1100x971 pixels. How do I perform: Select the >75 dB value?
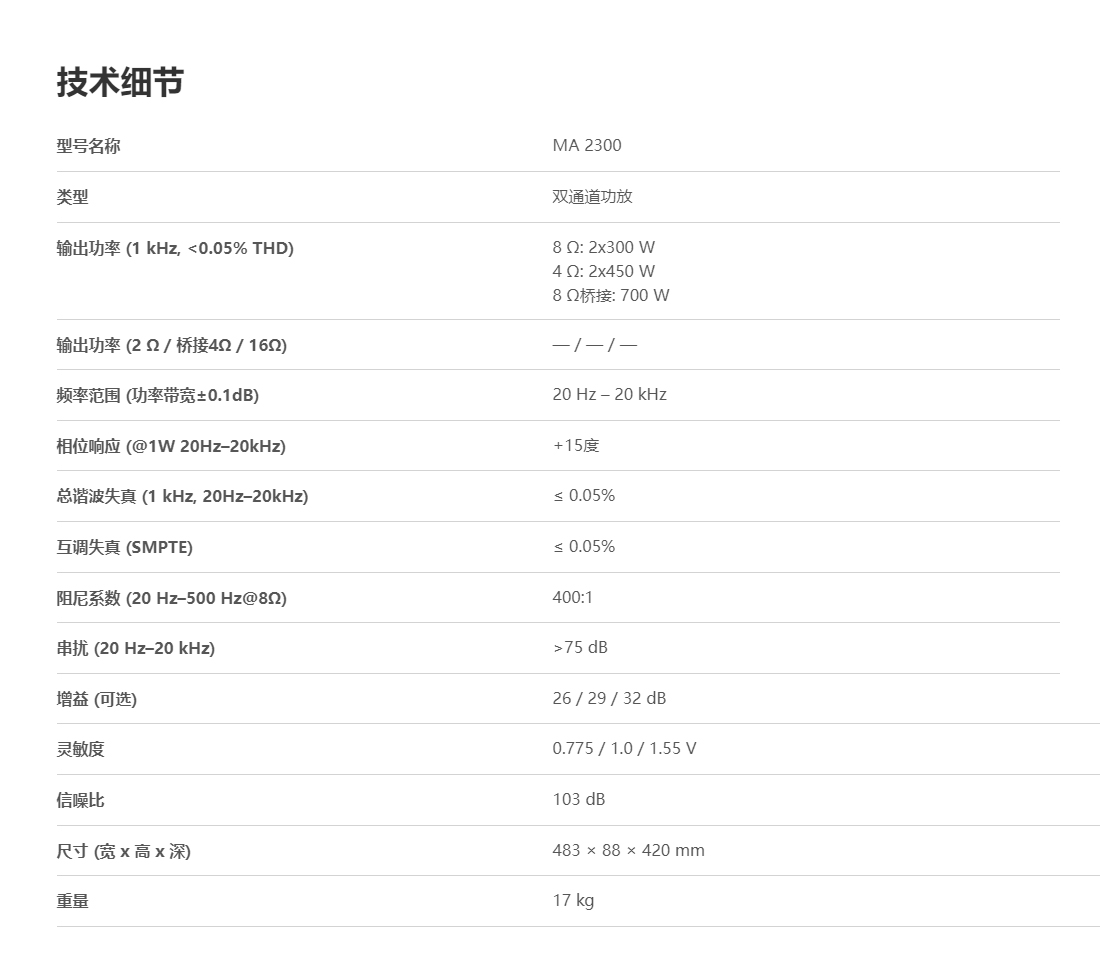580,648
